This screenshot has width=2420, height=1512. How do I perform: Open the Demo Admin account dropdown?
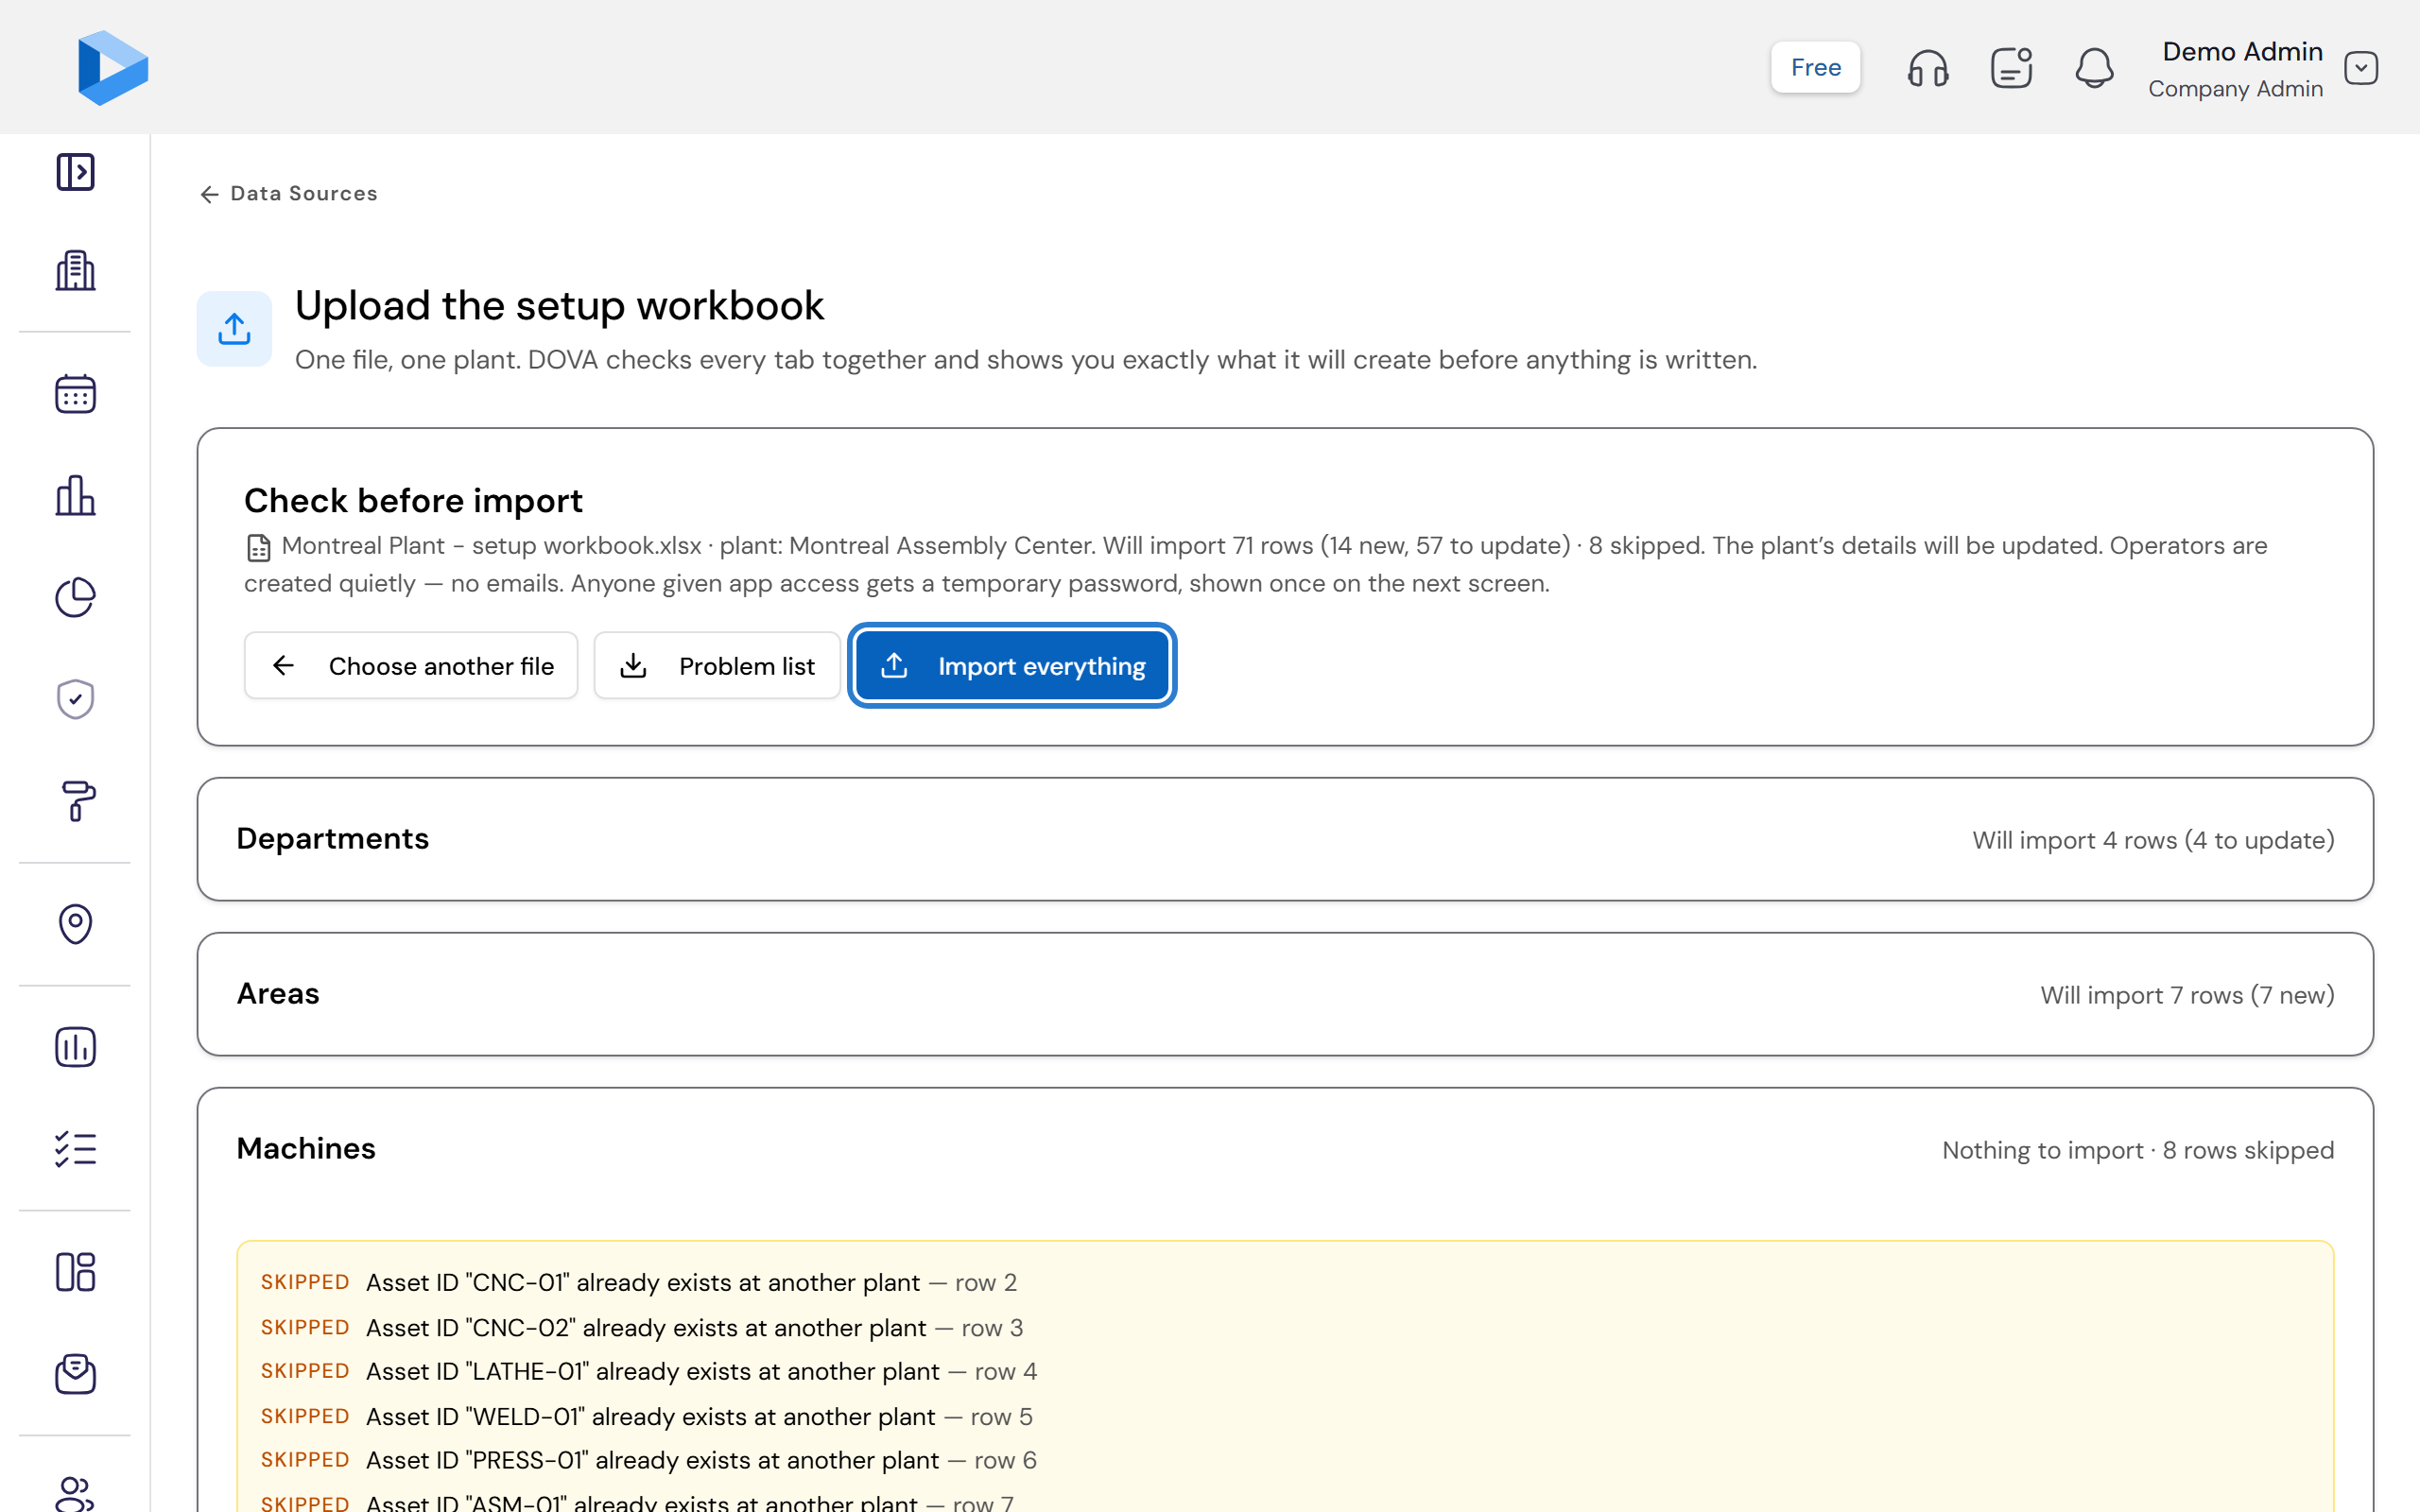coord(2361,68)
